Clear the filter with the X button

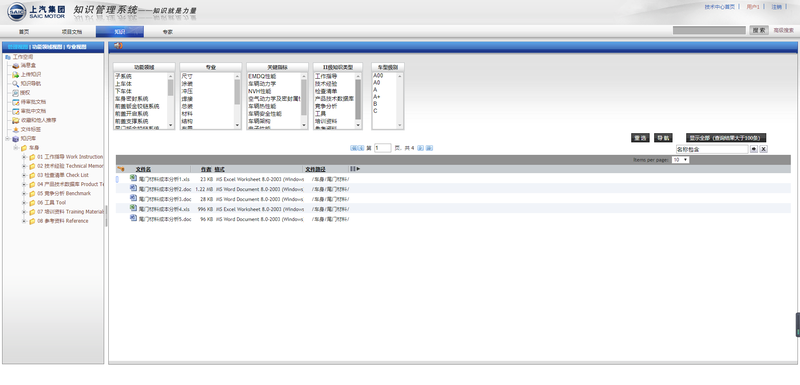[764, 149]
